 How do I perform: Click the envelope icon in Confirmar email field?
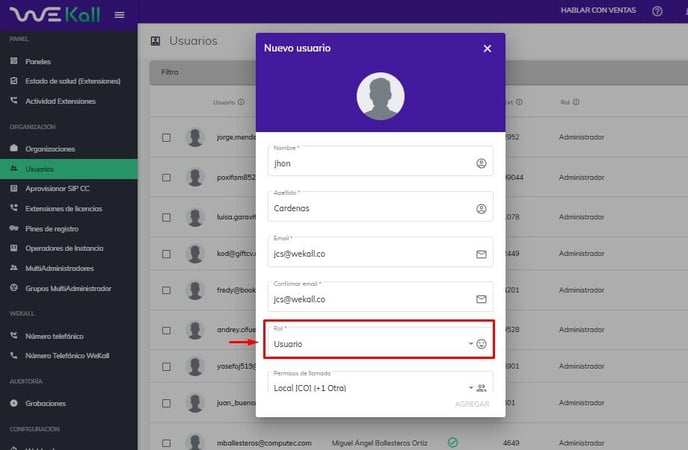[x=481, y=299]
